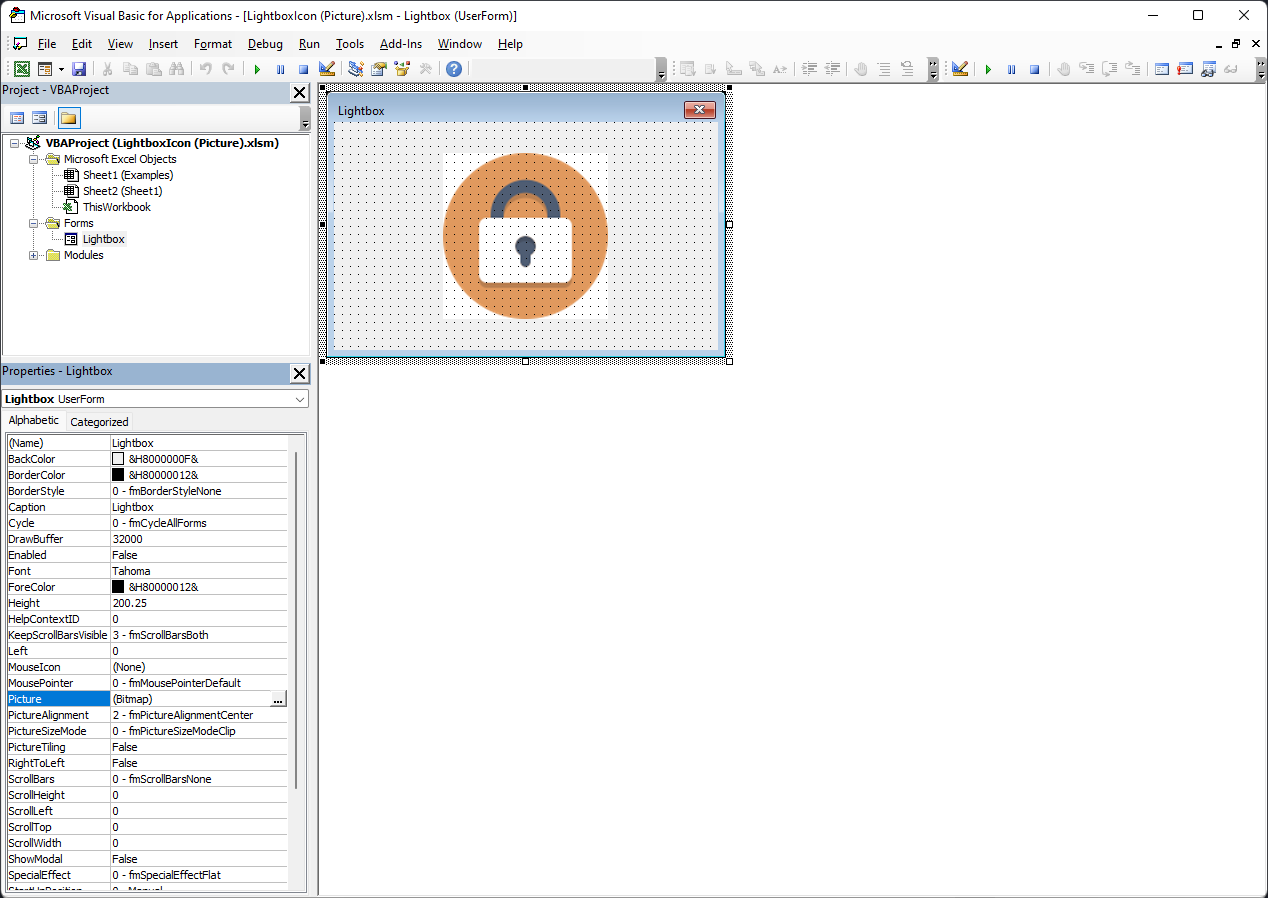
Task: Collapse the Forms folder node
Action: (34, 223)
